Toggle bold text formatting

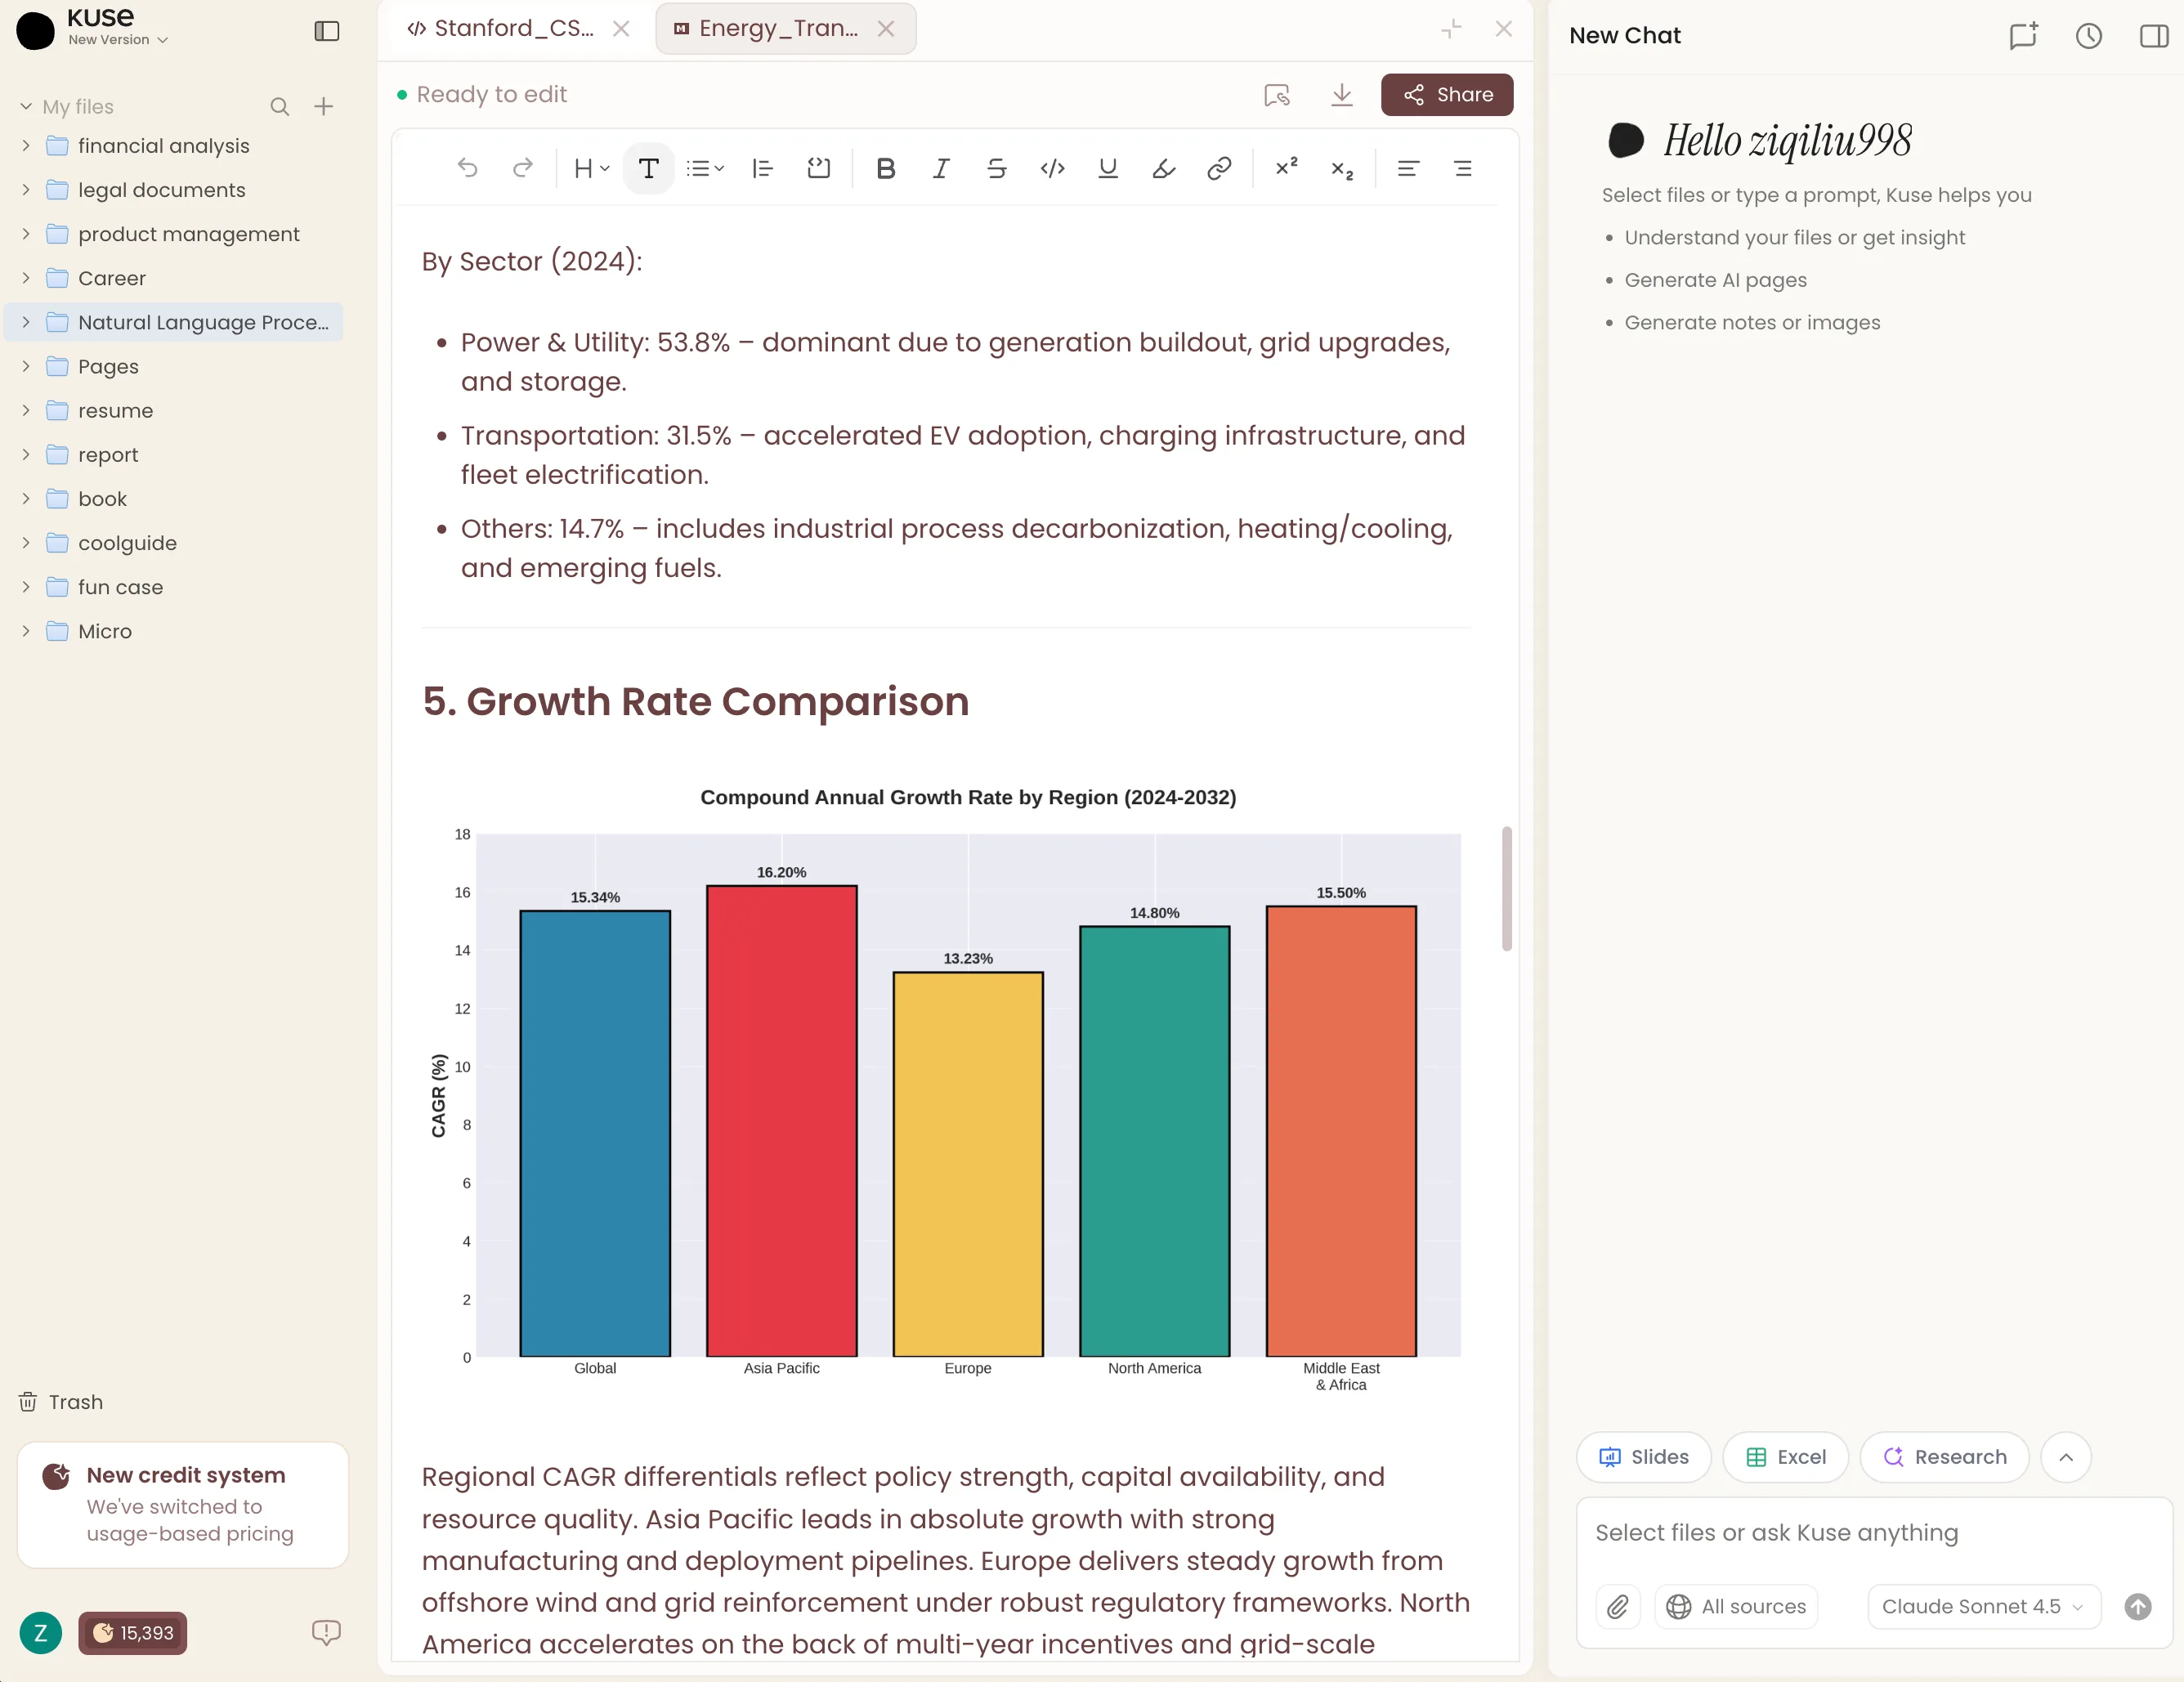coord(885,169)
